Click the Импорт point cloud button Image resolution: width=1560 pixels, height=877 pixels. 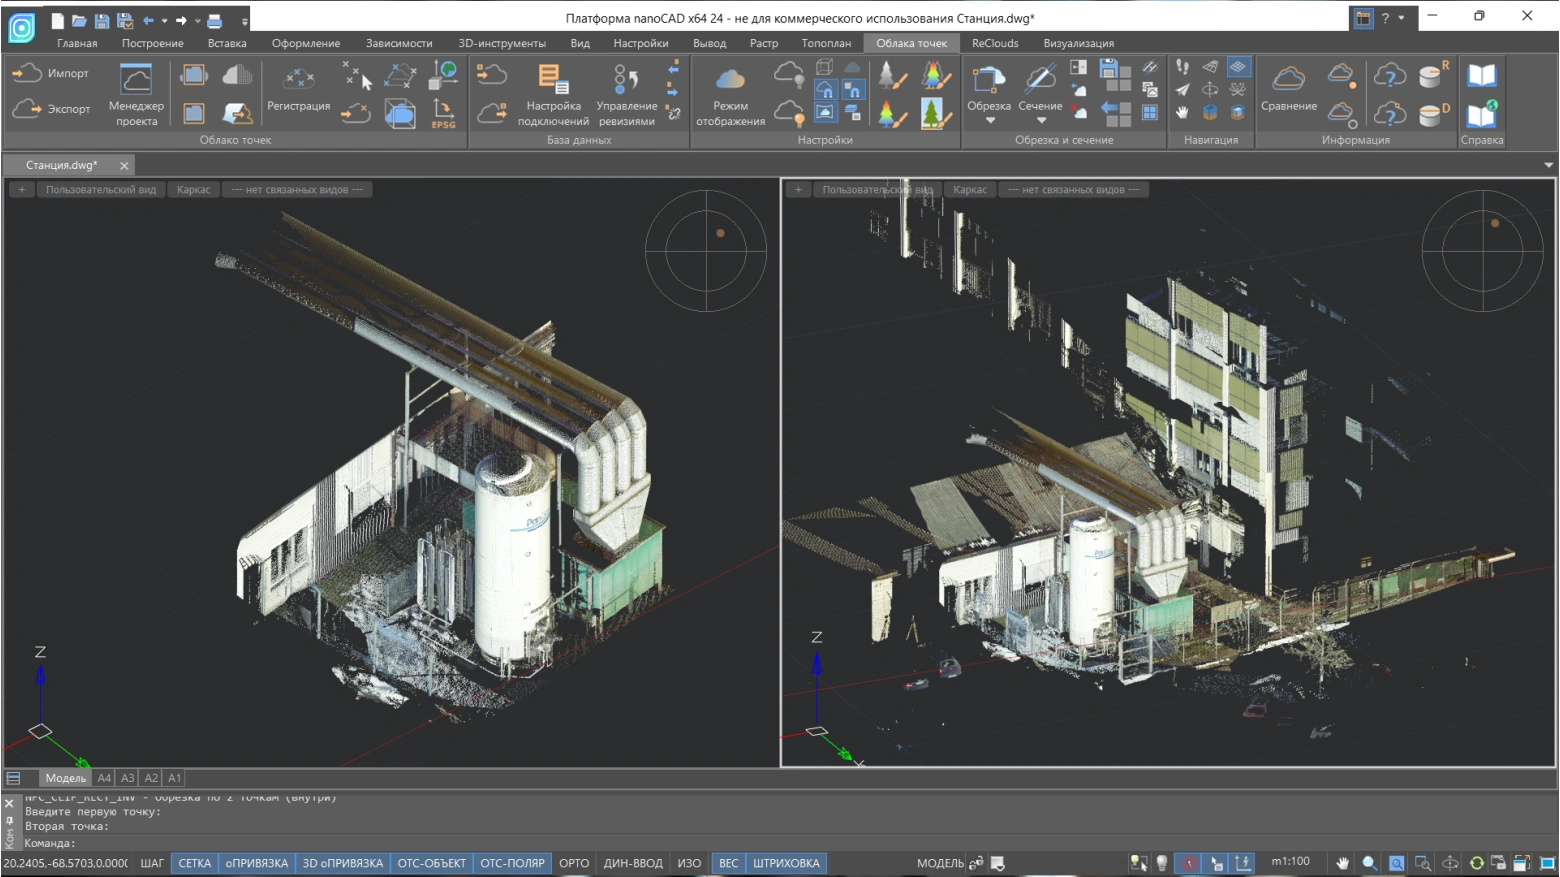tap(50, 73)
